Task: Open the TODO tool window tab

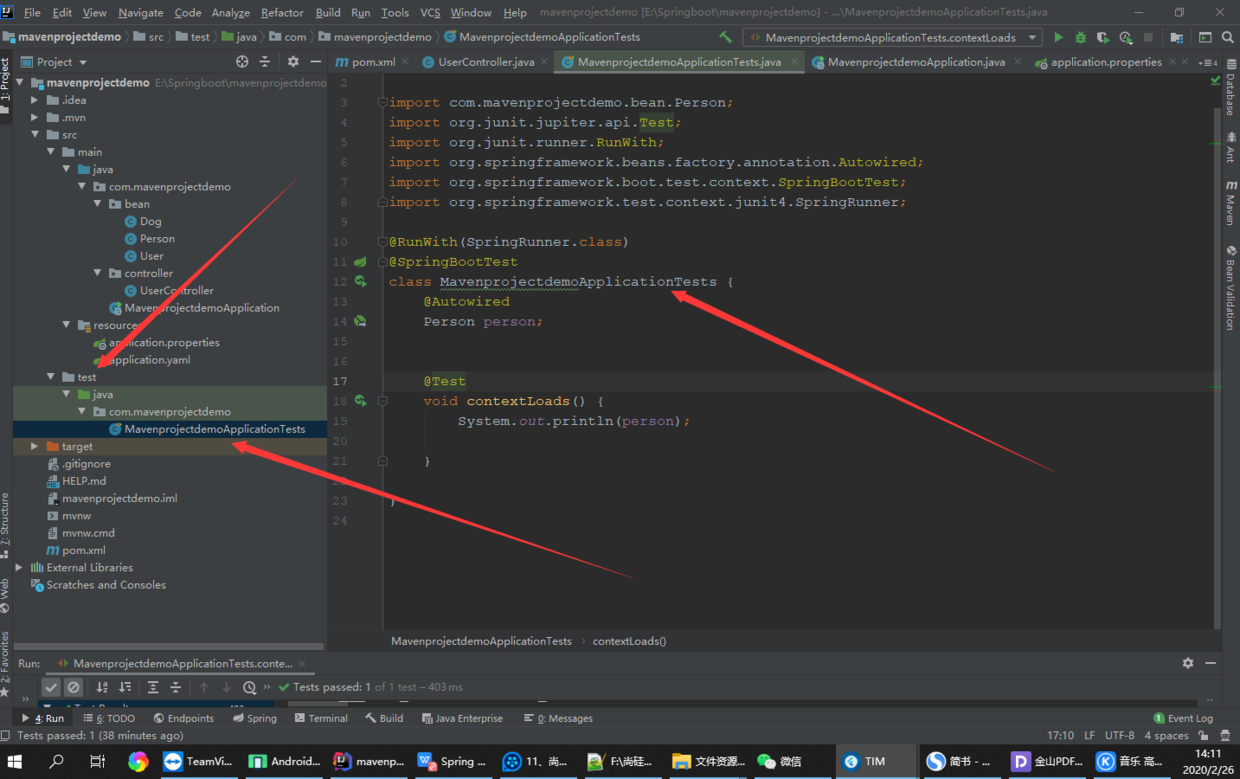Action: click(109, 718)
